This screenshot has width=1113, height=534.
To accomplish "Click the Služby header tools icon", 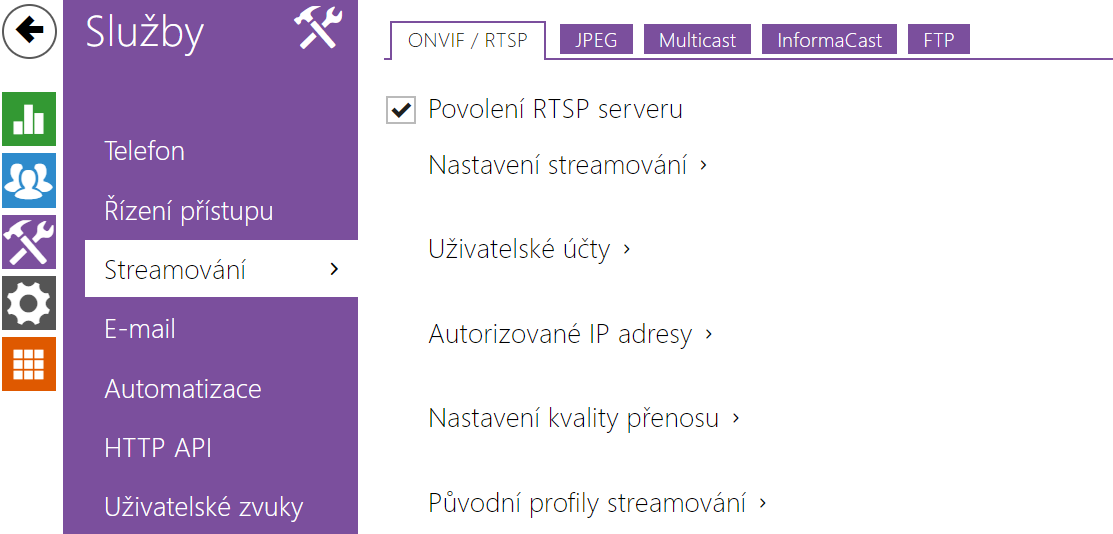I will click(x=318, y=30).
